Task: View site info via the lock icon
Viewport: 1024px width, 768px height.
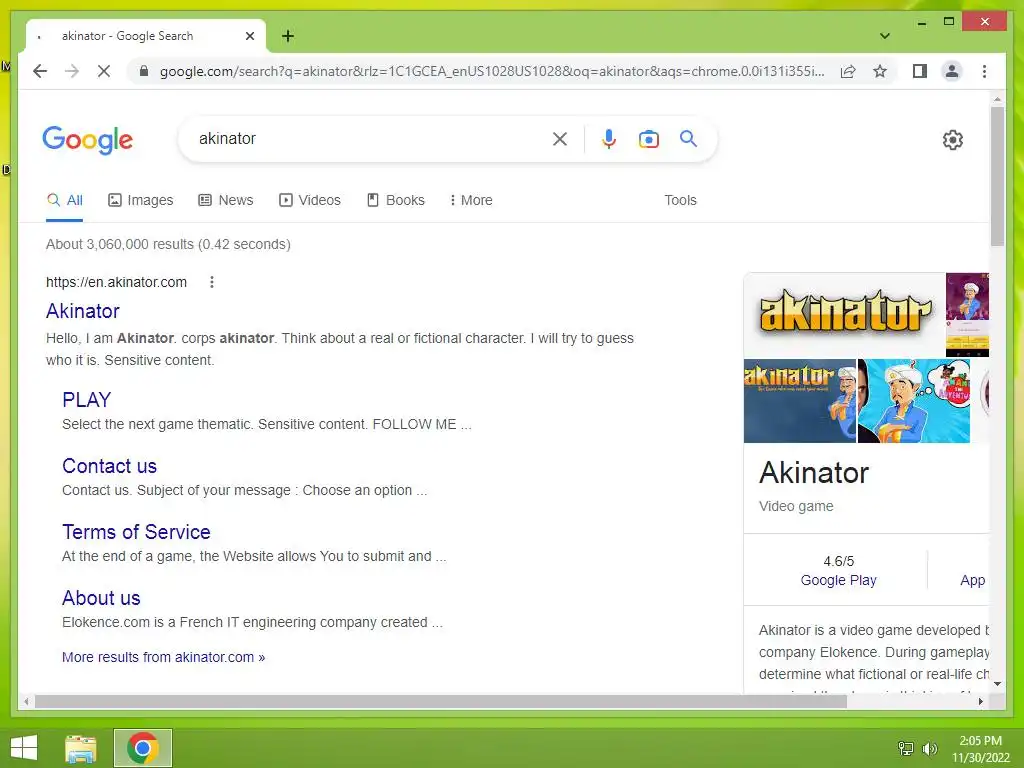Action: pyautogui.click(x=144, y=71)
